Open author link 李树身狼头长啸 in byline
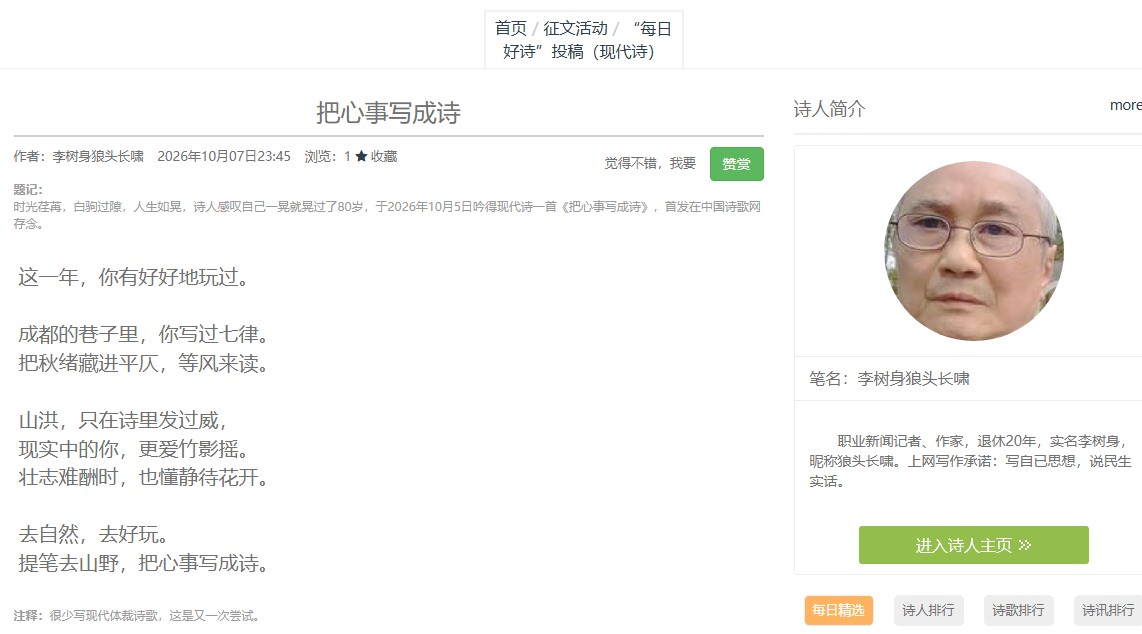The width and height of the screenshot is (1142, 634). pos(98,156)
